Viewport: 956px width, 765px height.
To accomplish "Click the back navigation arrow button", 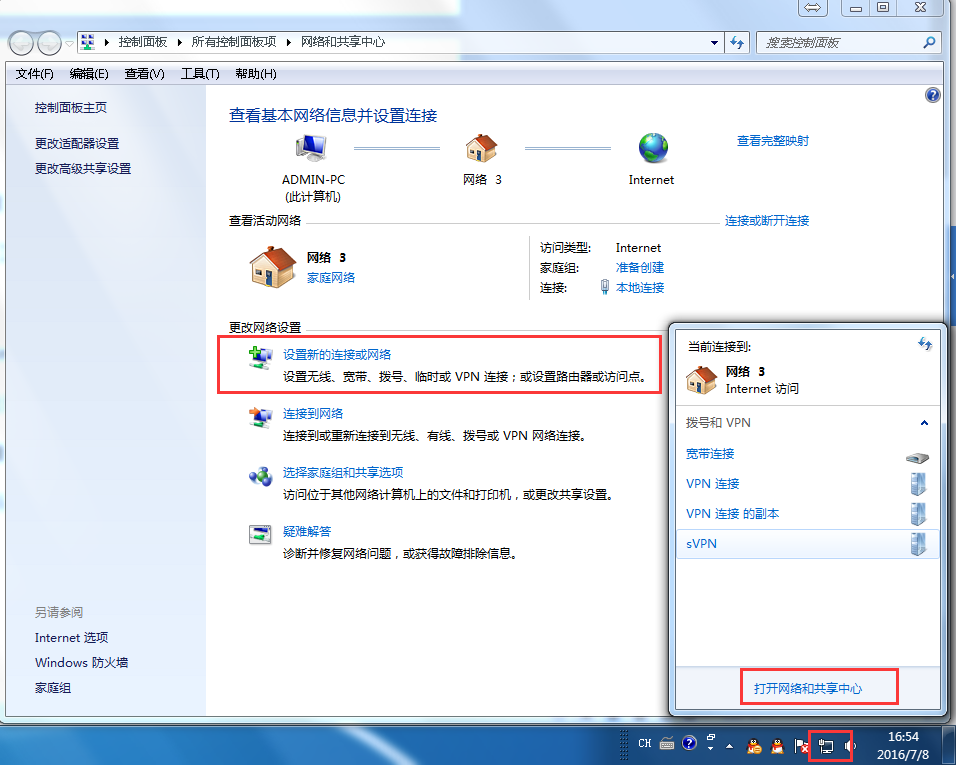I will (21, 43).
